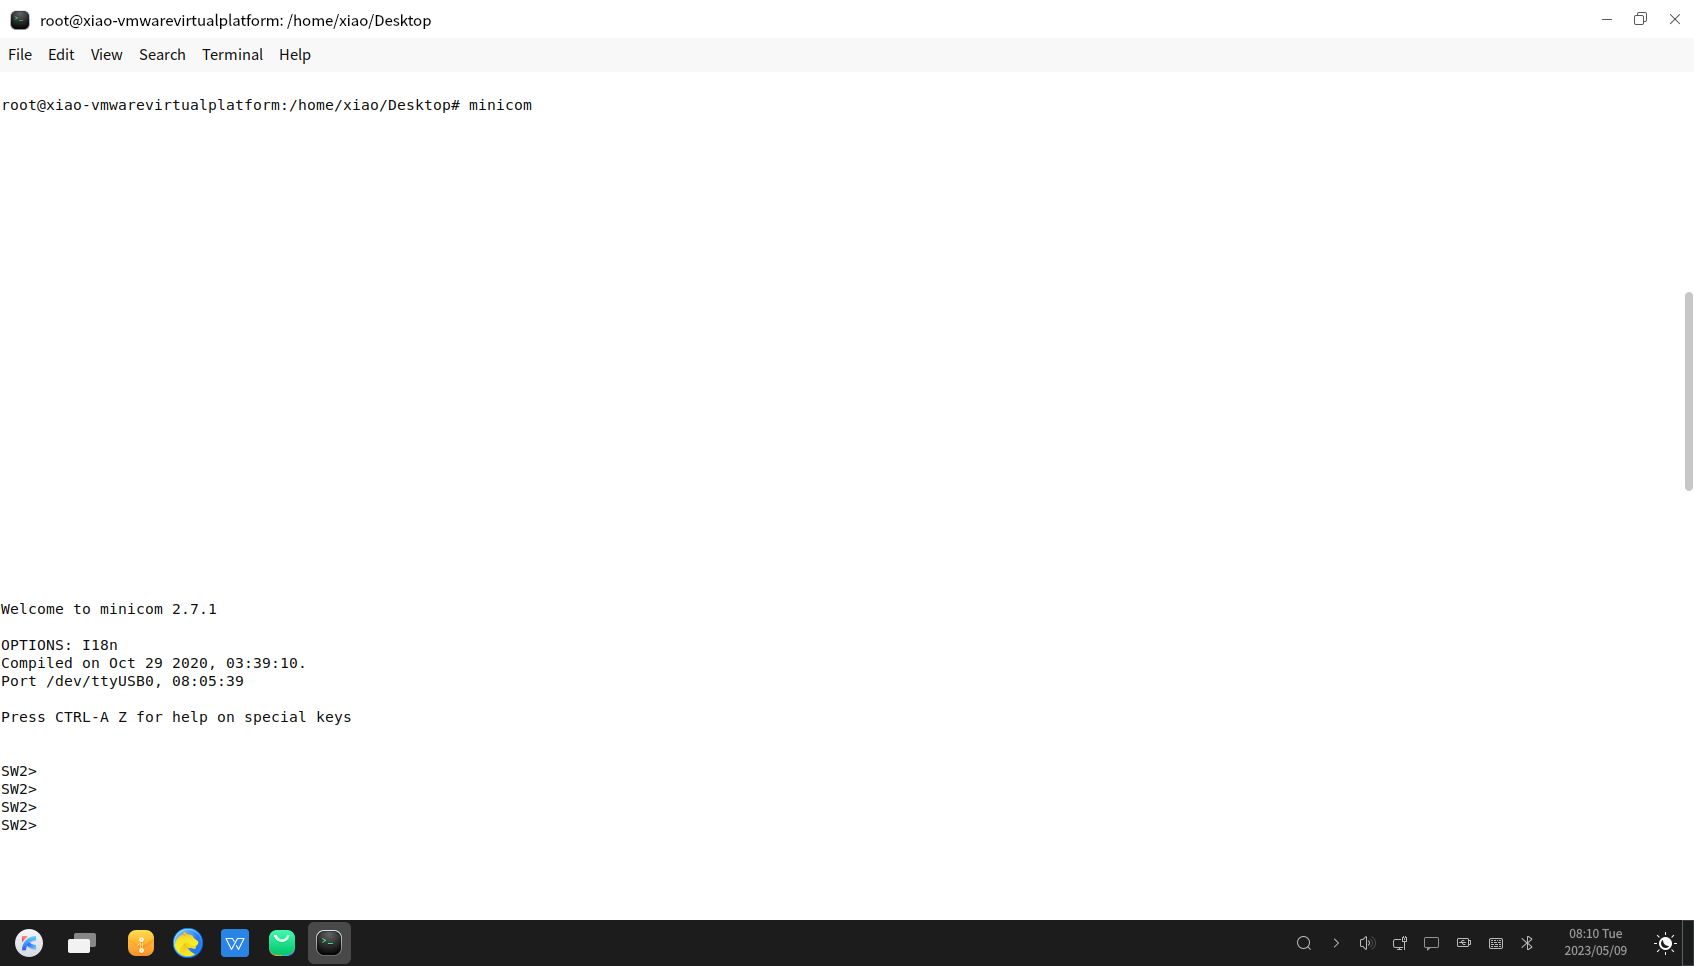Toggle night mode sun-moon tray icon
This screenshot has height=966, width=1694.
tap(1665, 943)
